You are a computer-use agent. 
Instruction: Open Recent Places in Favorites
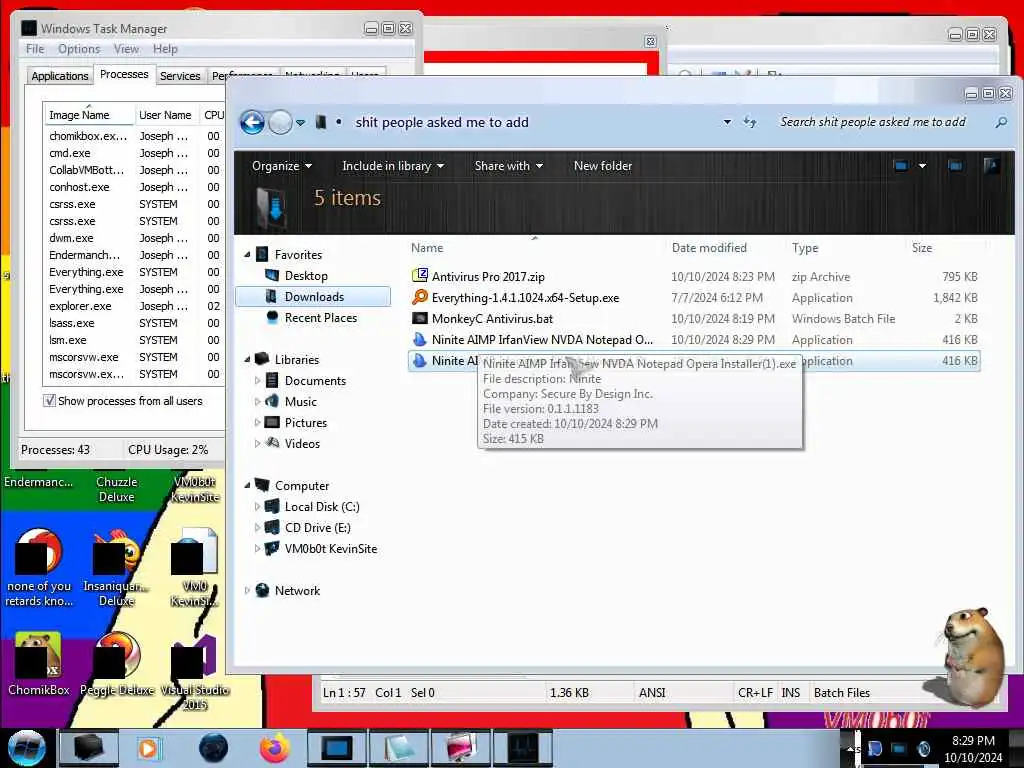coord(321,318)
